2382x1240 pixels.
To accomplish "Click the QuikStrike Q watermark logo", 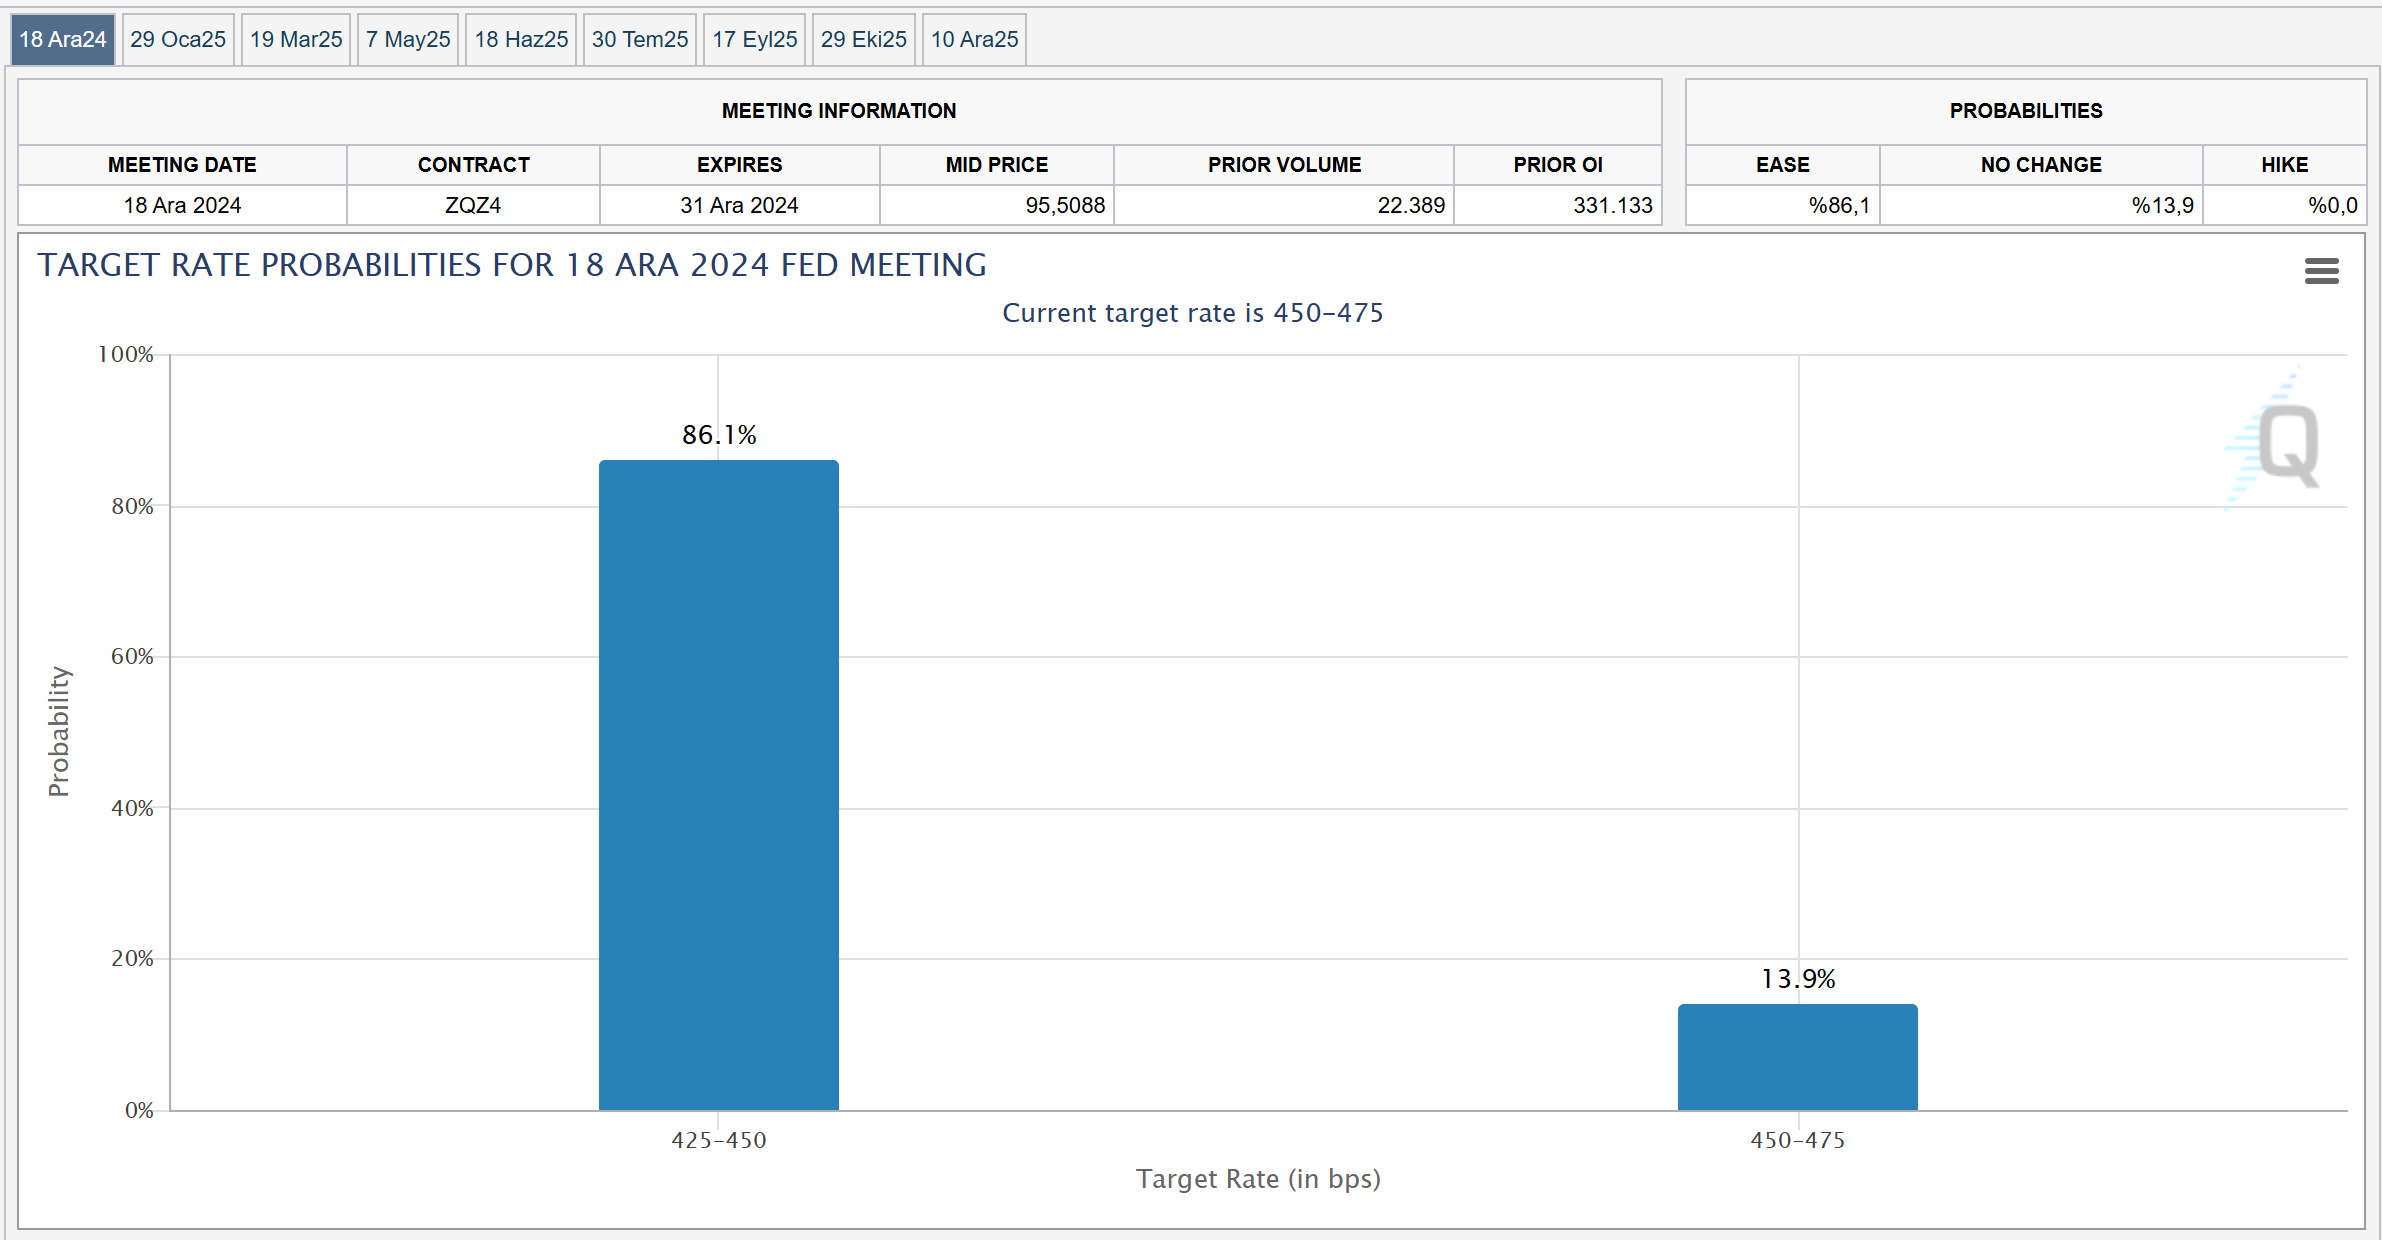I will pos(2286,445).
